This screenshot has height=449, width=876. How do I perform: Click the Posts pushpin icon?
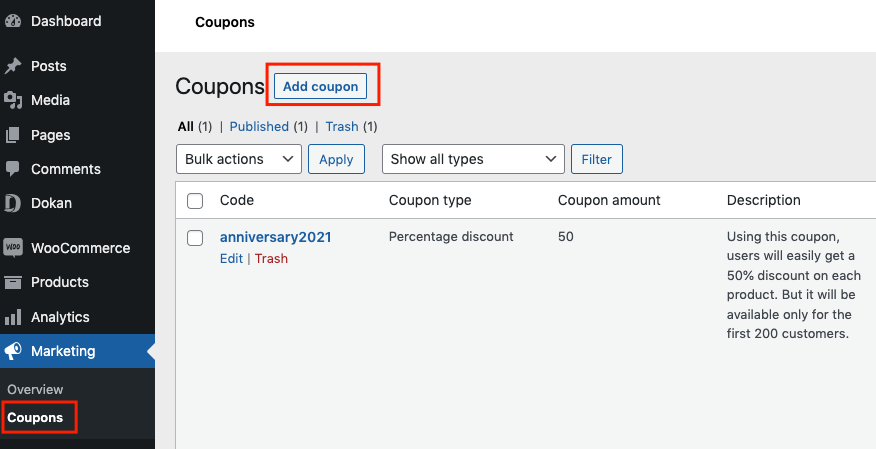pyautogui.click(x=13, y=66)
